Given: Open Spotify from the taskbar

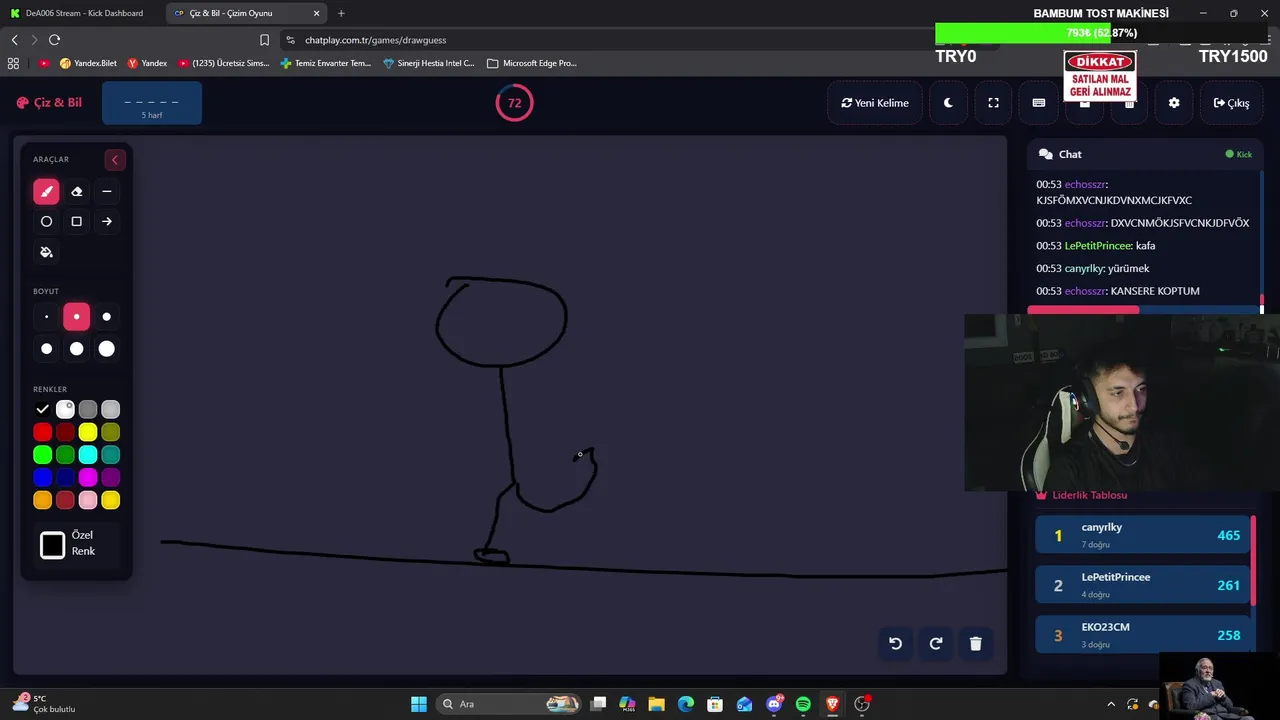Looking at the screenshot, I should click(x=803, y=704).
